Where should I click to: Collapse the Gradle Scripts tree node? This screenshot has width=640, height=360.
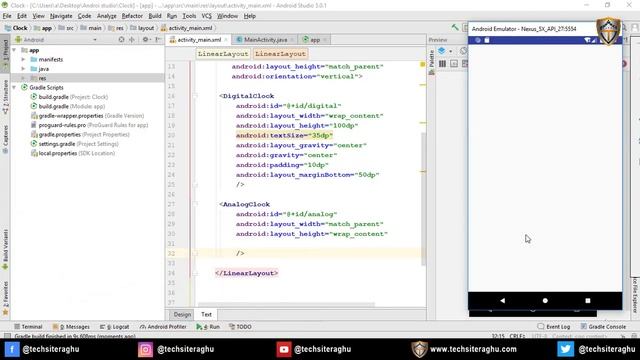(15, 87)
